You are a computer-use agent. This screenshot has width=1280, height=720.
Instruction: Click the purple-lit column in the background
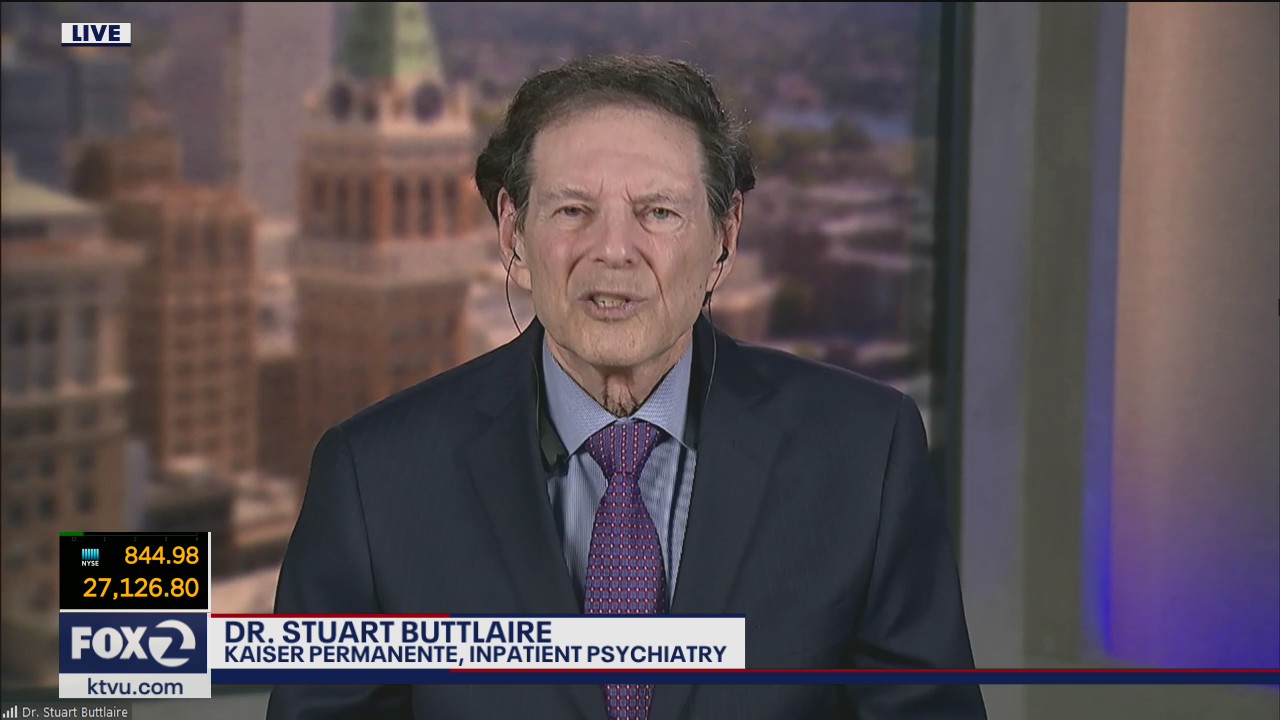point(1190,350)
